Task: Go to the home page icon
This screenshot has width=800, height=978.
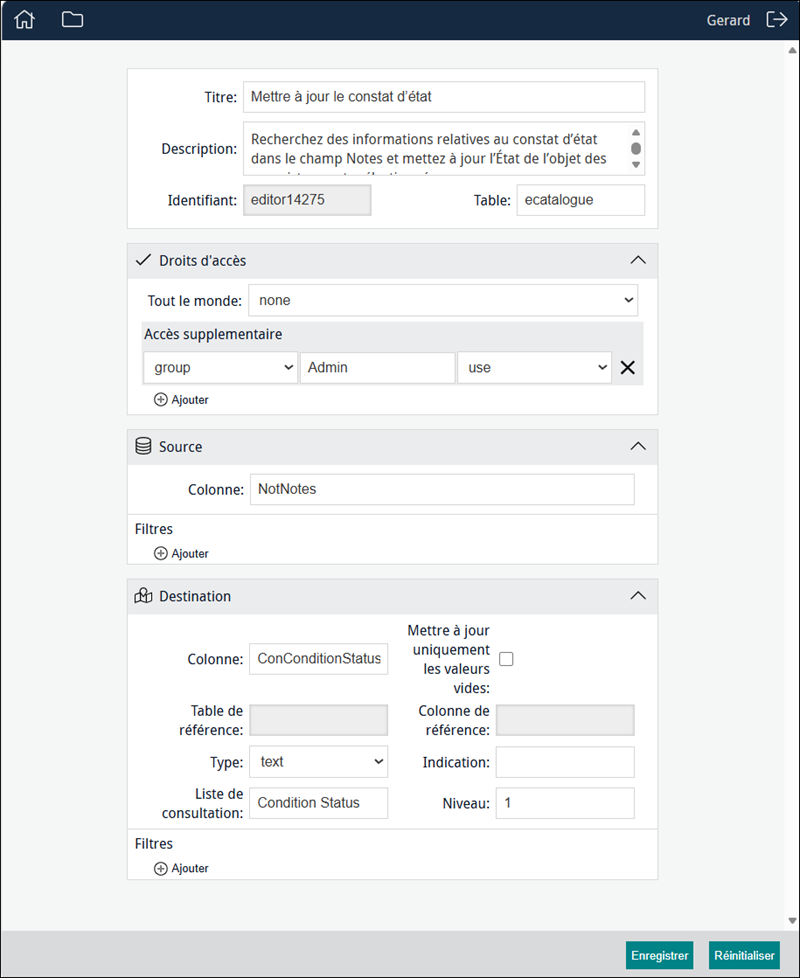Action: point(24,20)
